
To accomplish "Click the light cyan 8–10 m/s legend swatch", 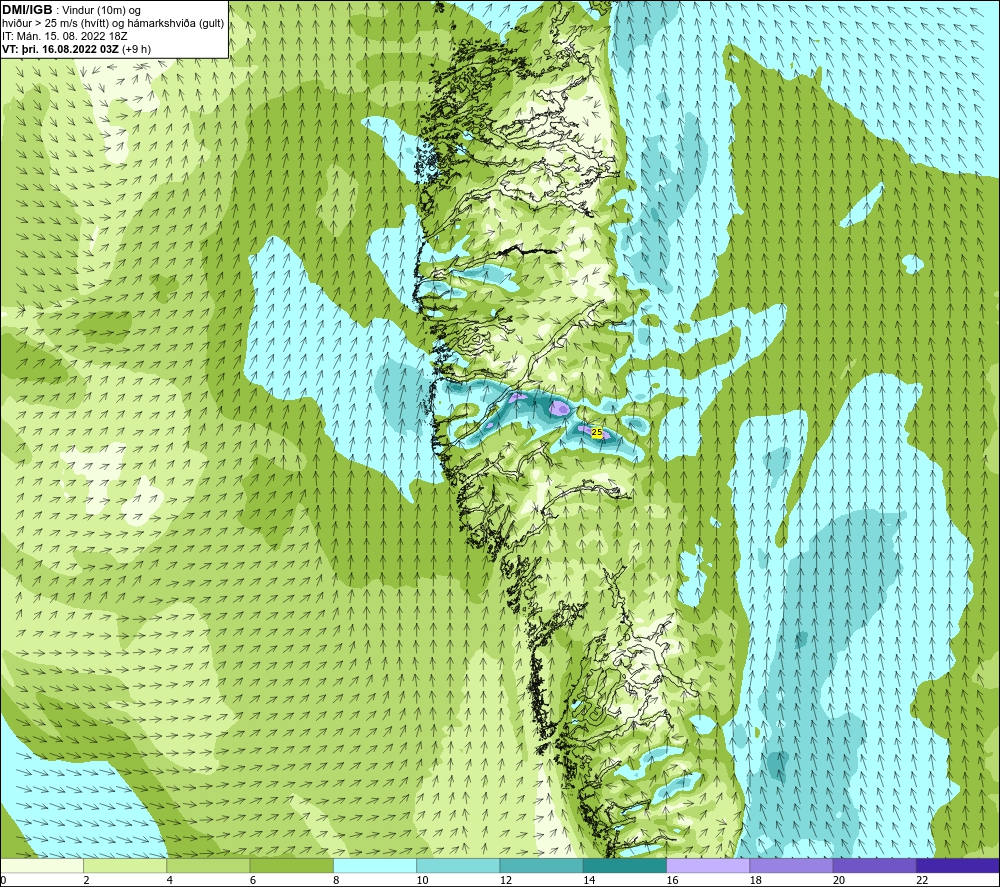I will [375, 865].
